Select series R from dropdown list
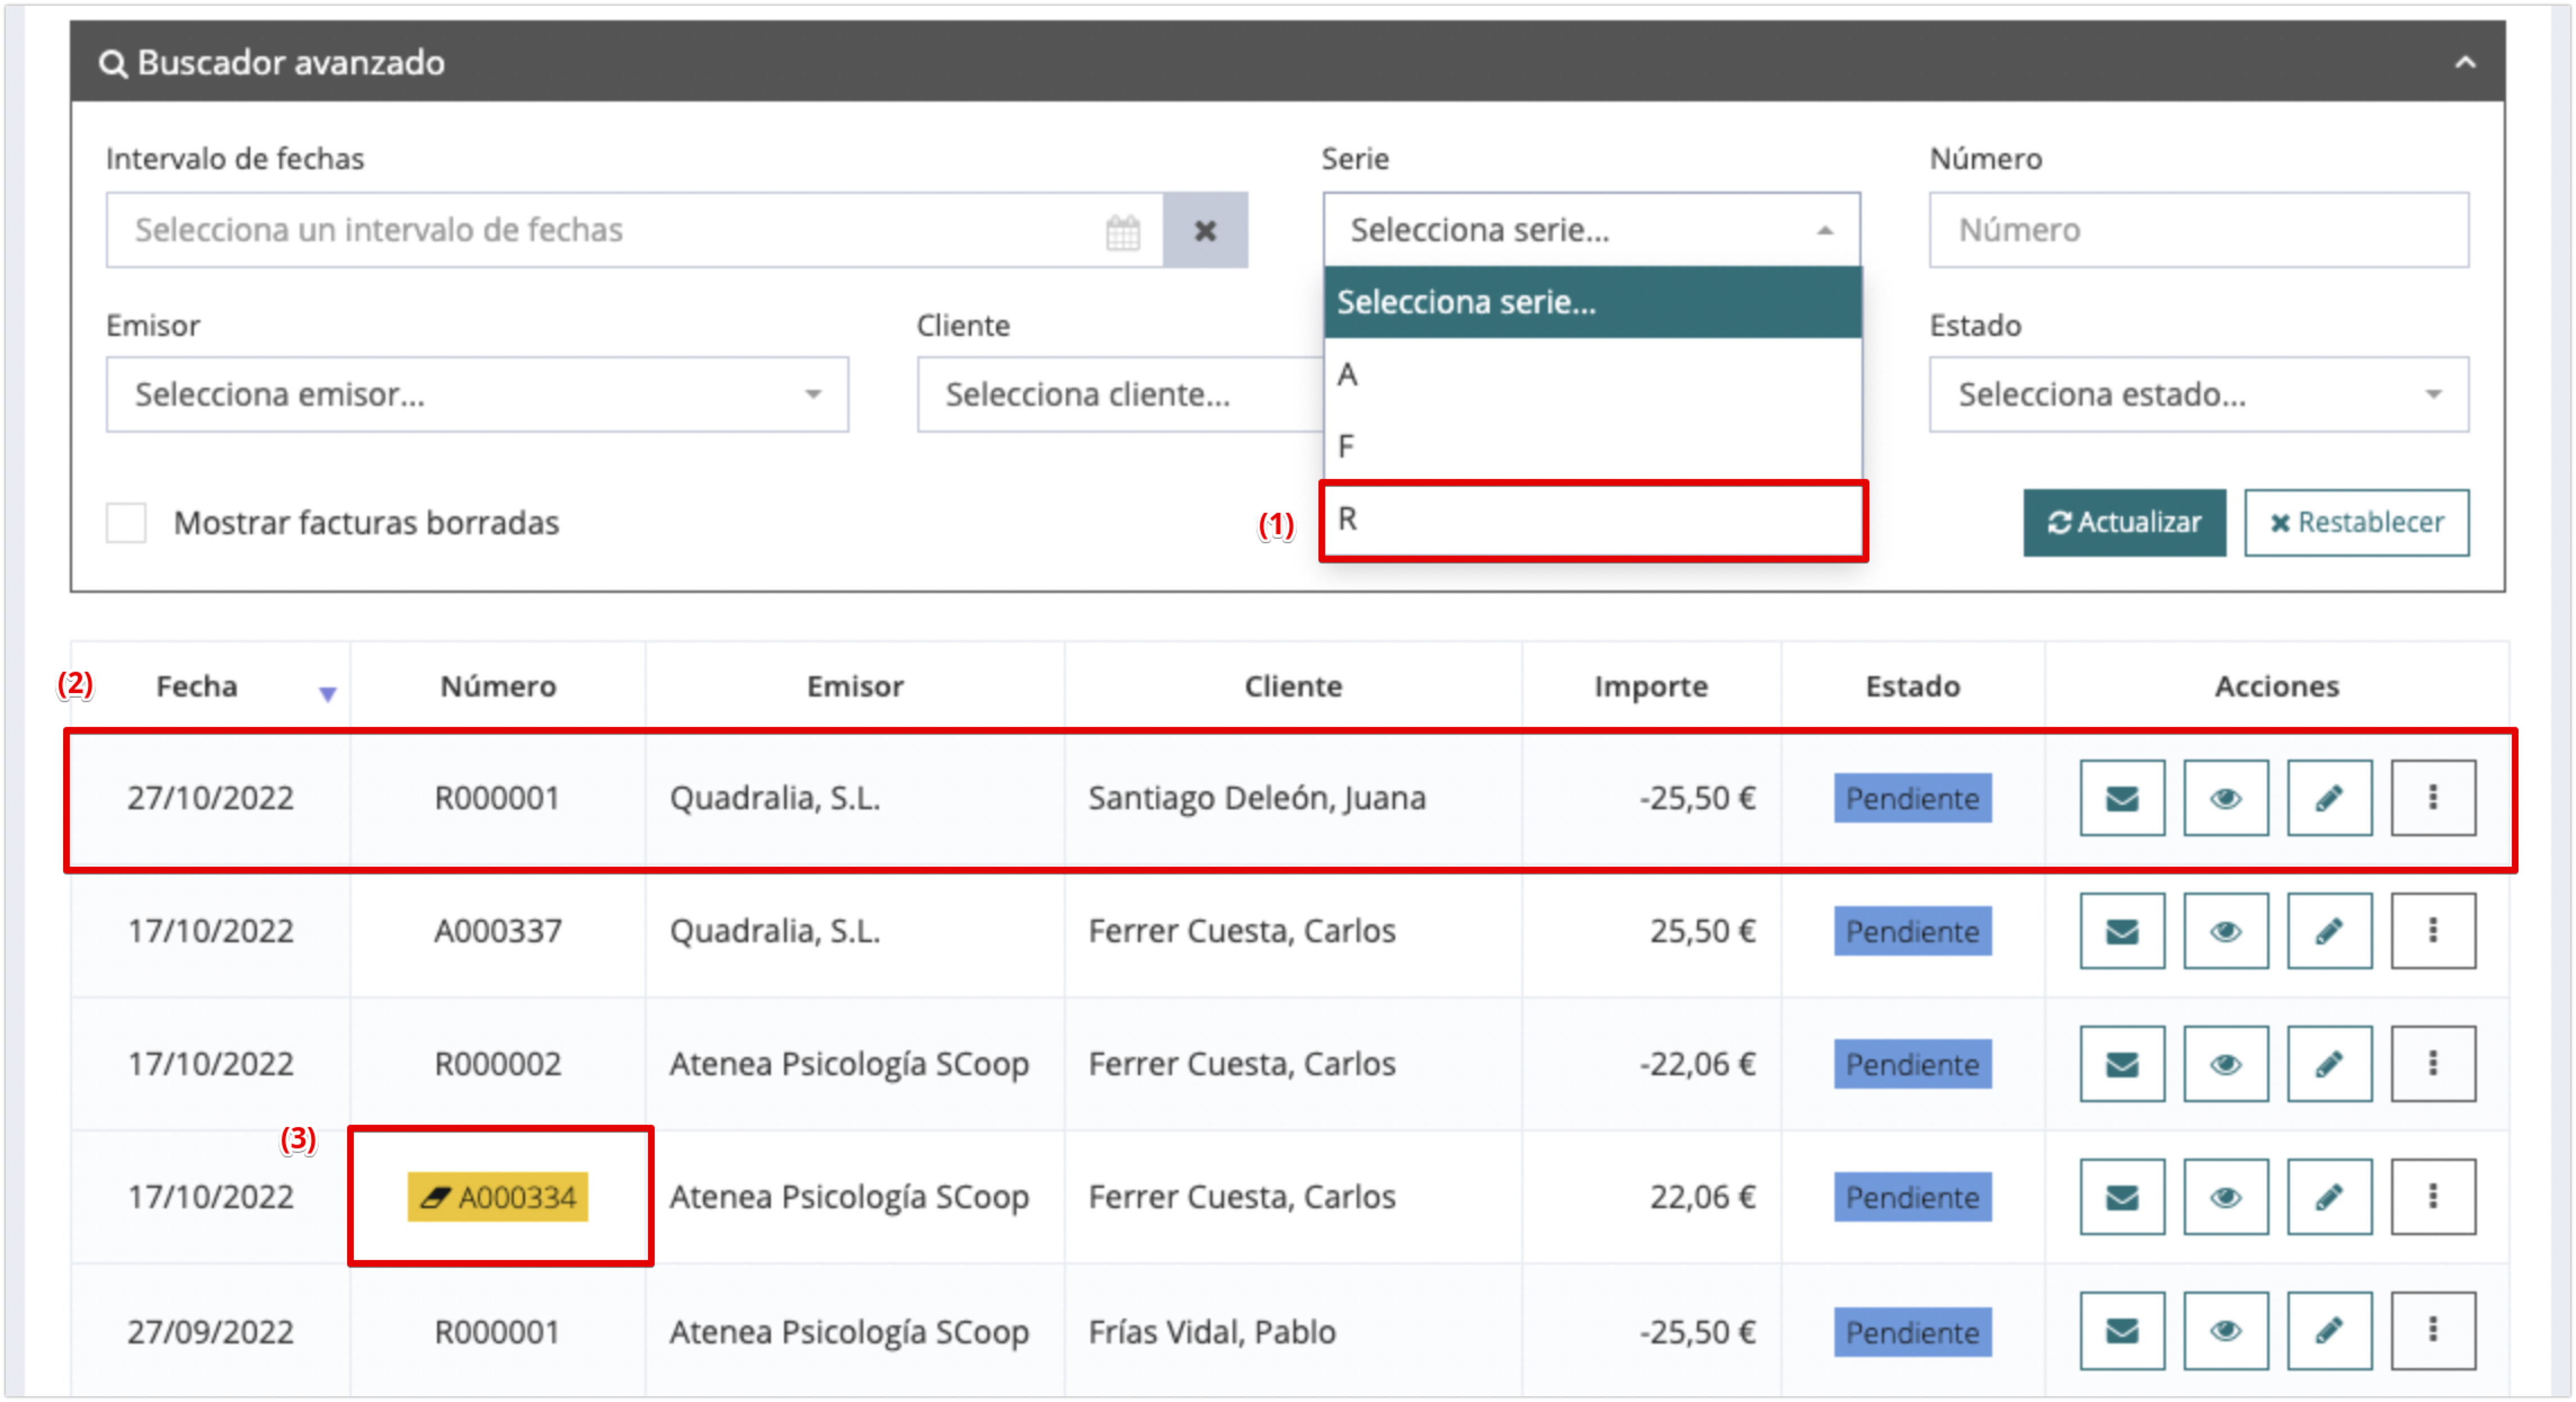Screen dimensions: 2576x1402 point(1592,520)
